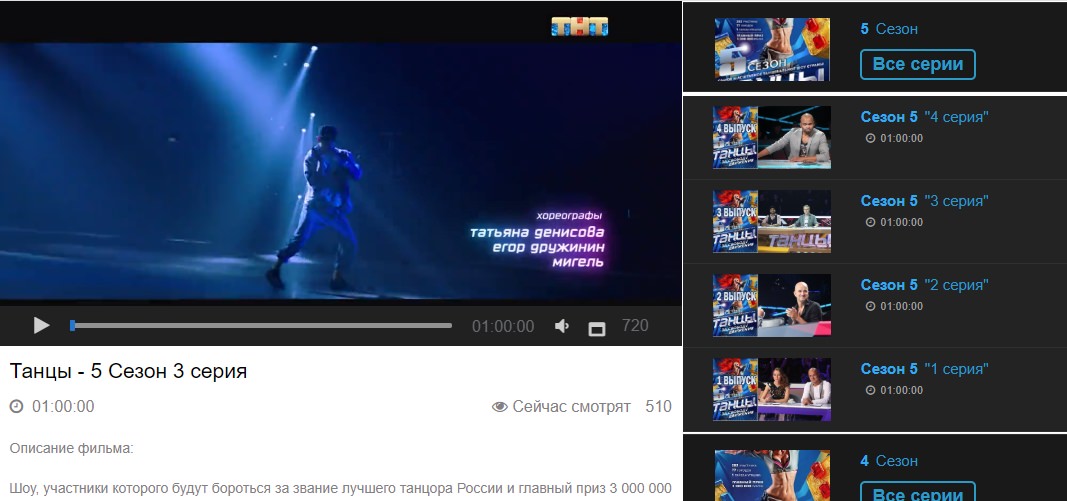Click the dancer in the video frame

tap(317, 206)
